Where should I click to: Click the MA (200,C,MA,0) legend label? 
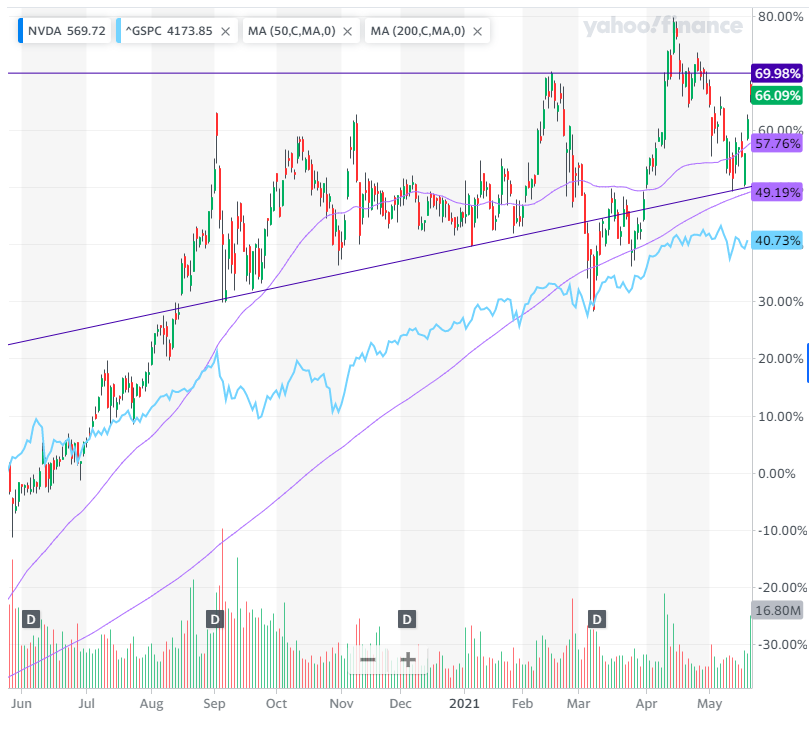(x=417, y=31)
